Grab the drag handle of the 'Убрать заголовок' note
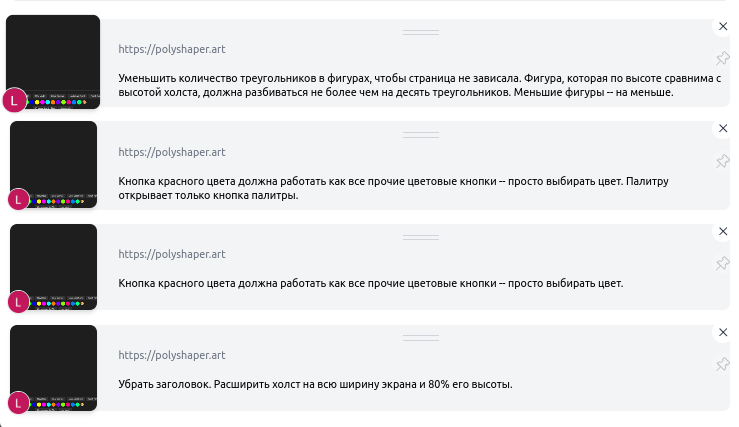 (421, 338)
